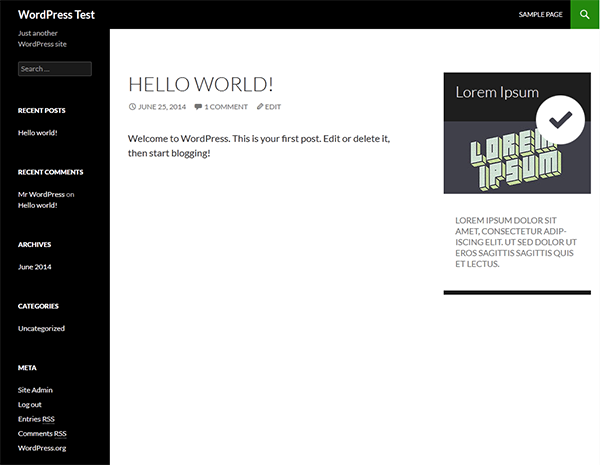The height and width of the screenshot is (465, 600).
Task: Open the Entries RSS feed
Action: click(x=36, y=419)
